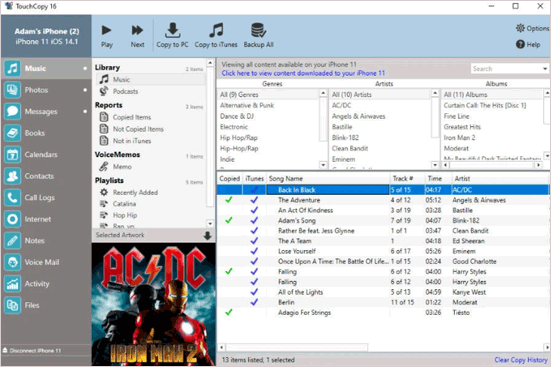
Task: Open the Hop Hip playlist
Action: pos(150,215)
